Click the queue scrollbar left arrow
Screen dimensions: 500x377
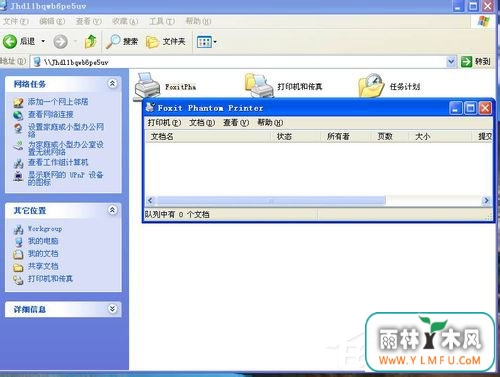pyautogui.click(x=150, y=200)
